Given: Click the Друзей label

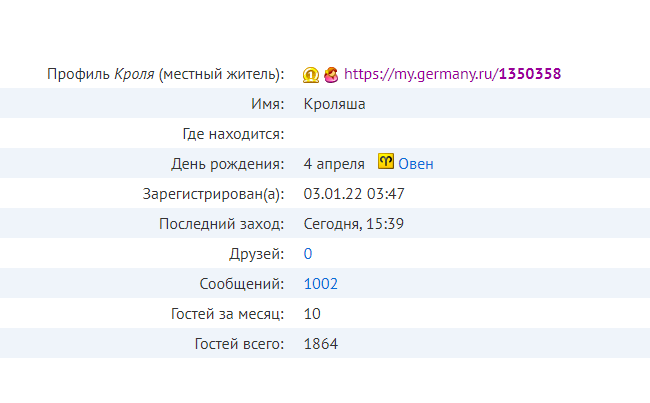Looking at the screenshot, I should click(257, 254).
